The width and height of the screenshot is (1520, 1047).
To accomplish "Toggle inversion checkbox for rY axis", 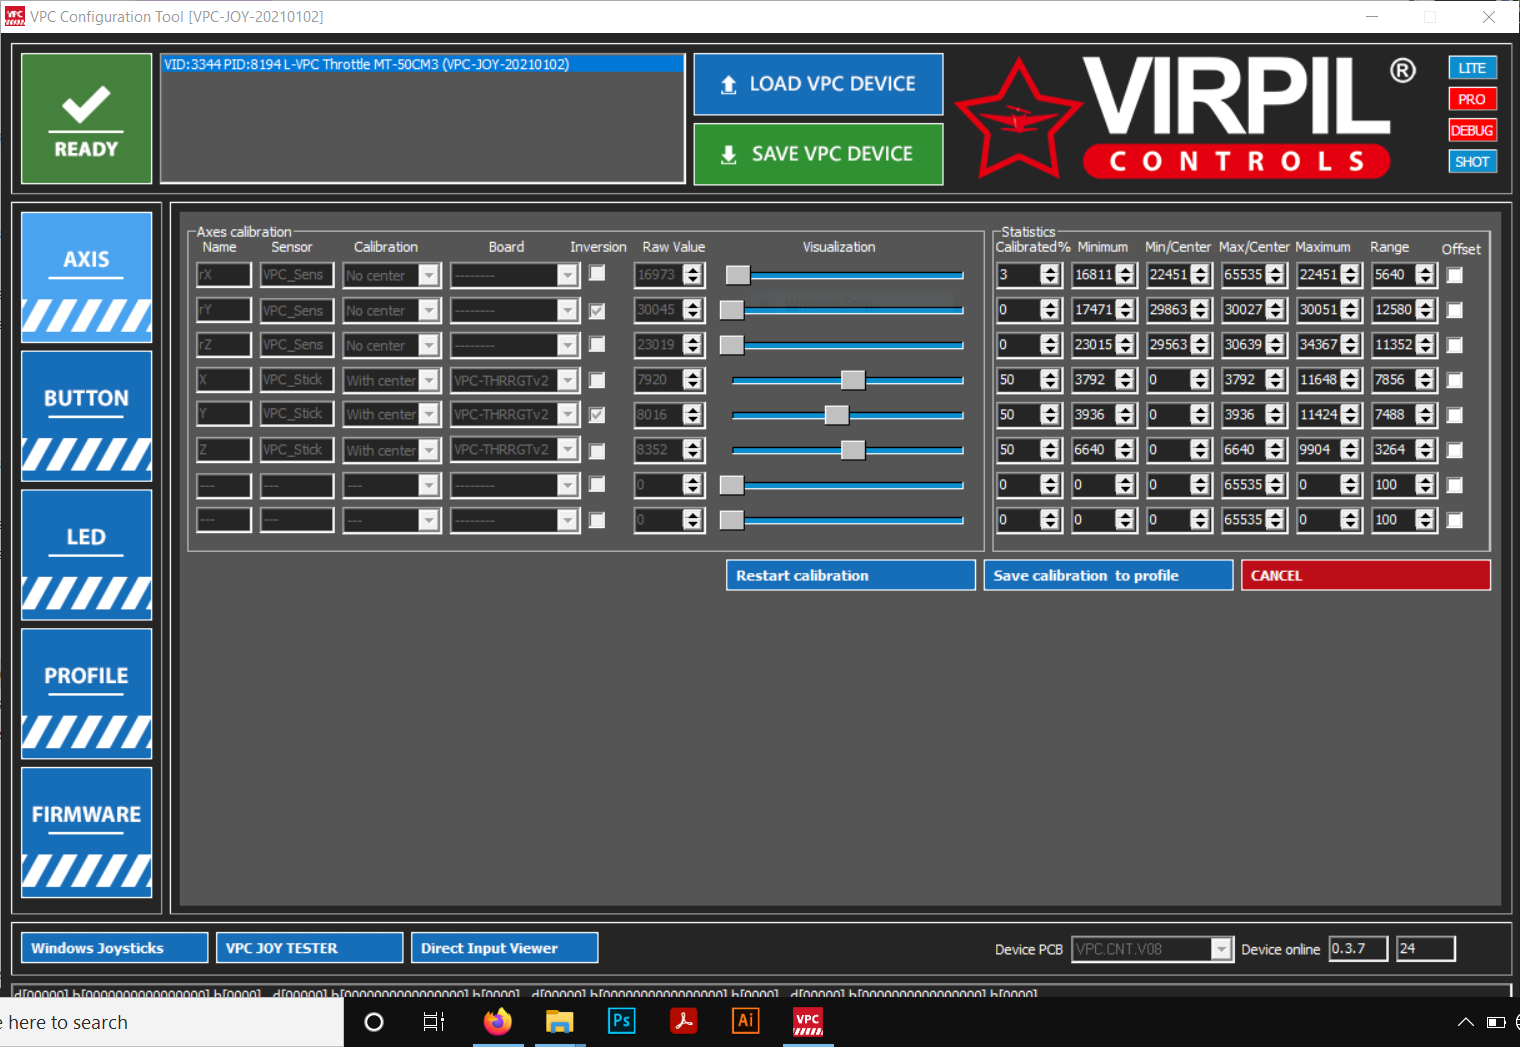I will click(597, 311).
